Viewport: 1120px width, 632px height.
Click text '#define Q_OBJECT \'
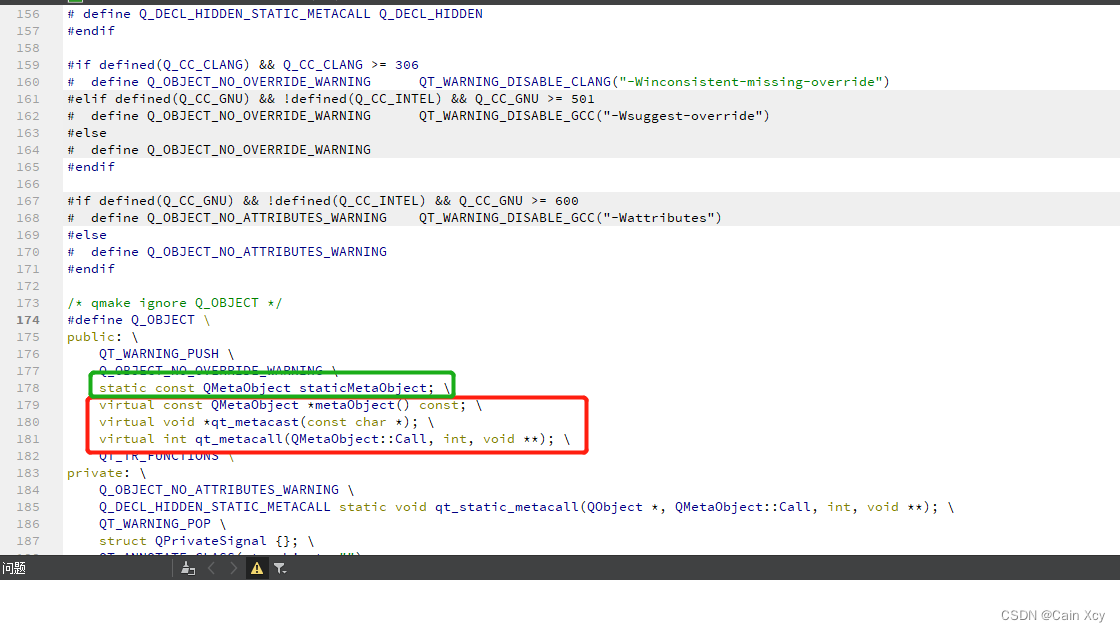139,320
